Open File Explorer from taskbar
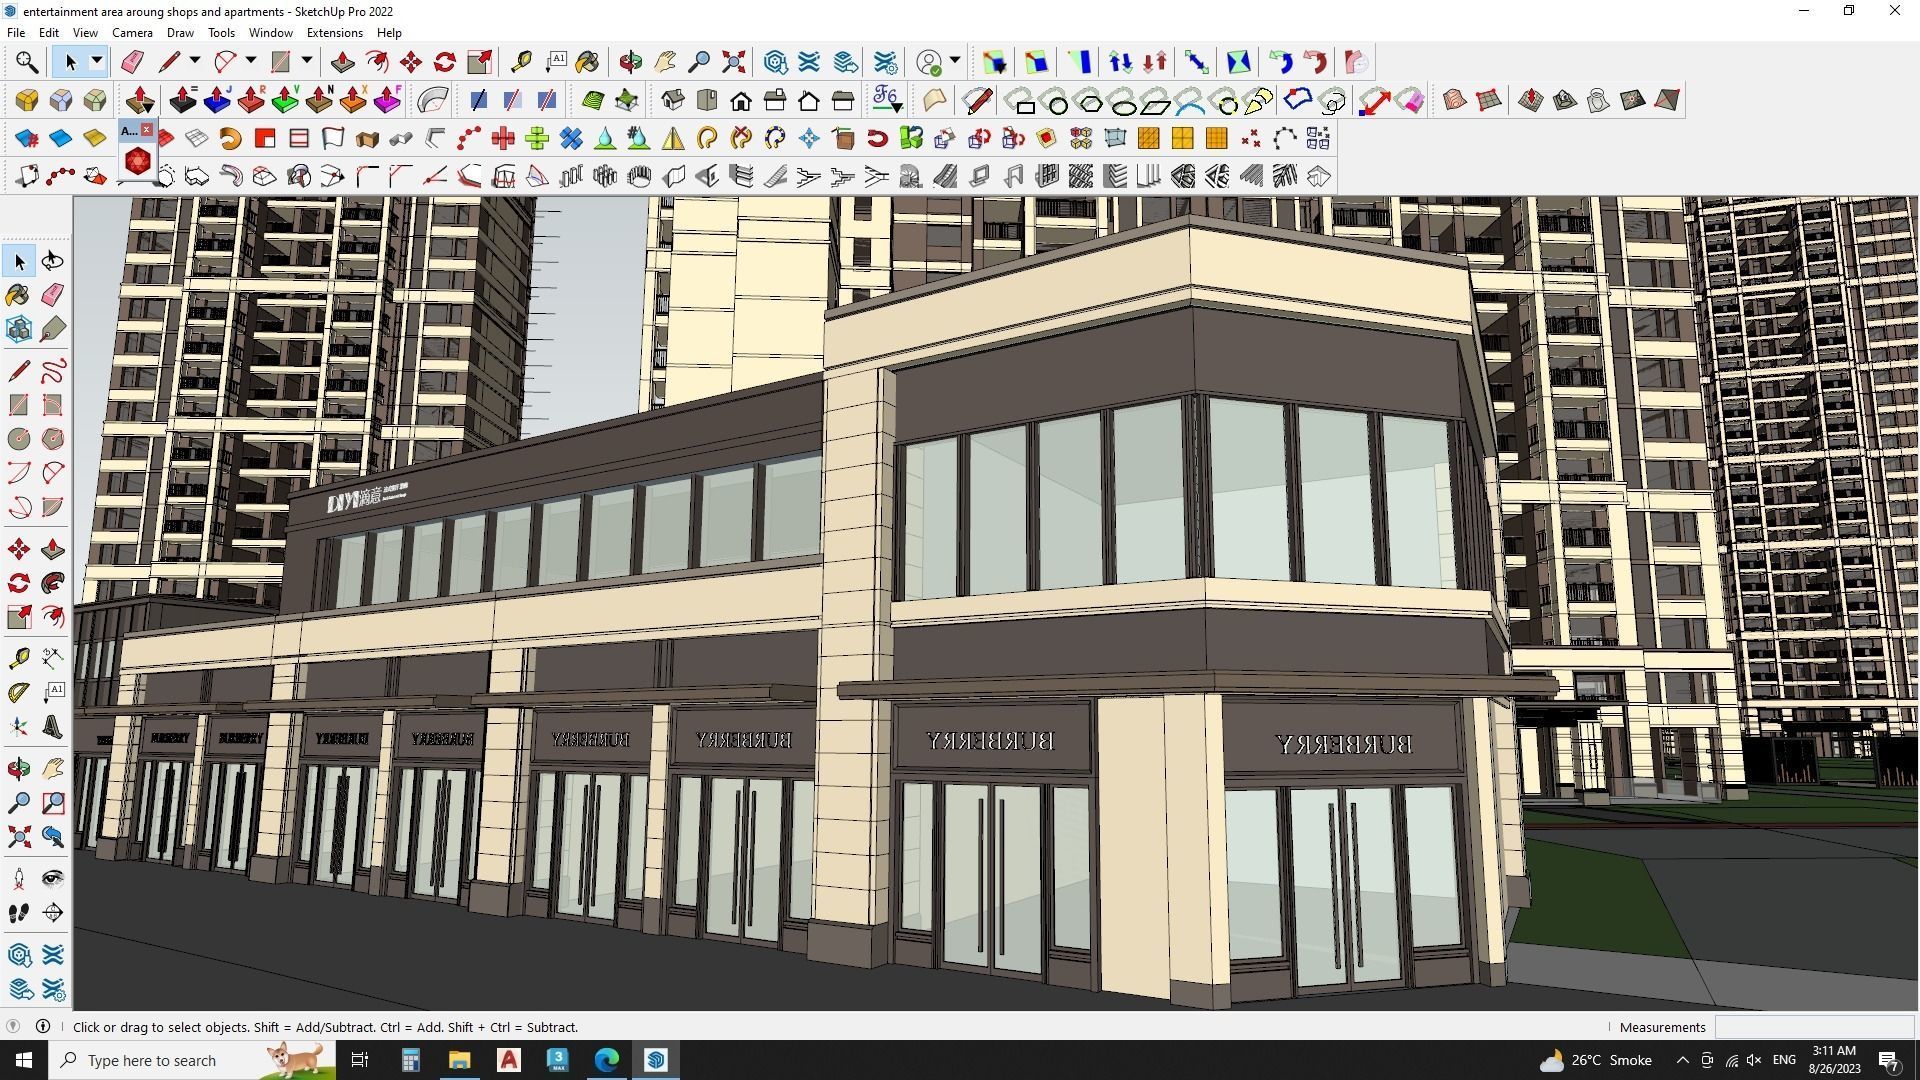This screenshot has height=1080, width=1920. click(459, 1060)
